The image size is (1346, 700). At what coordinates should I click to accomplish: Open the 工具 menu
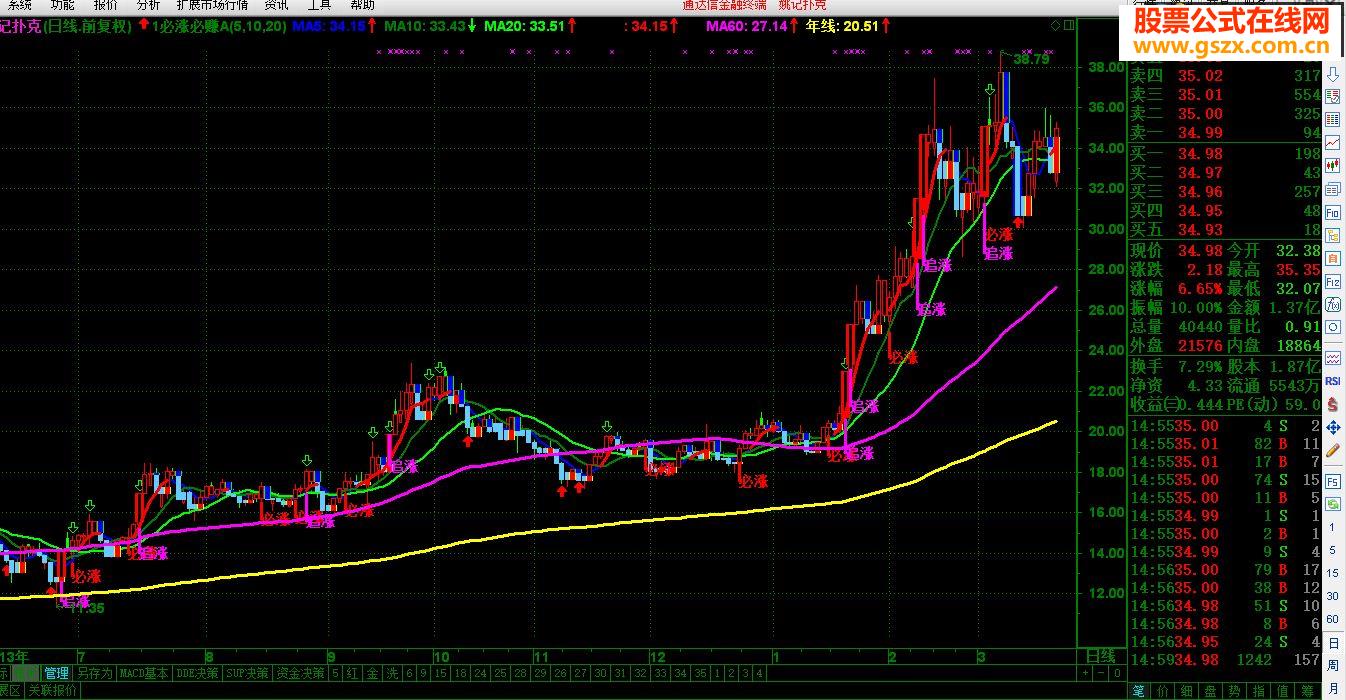(x=319, y=5)
